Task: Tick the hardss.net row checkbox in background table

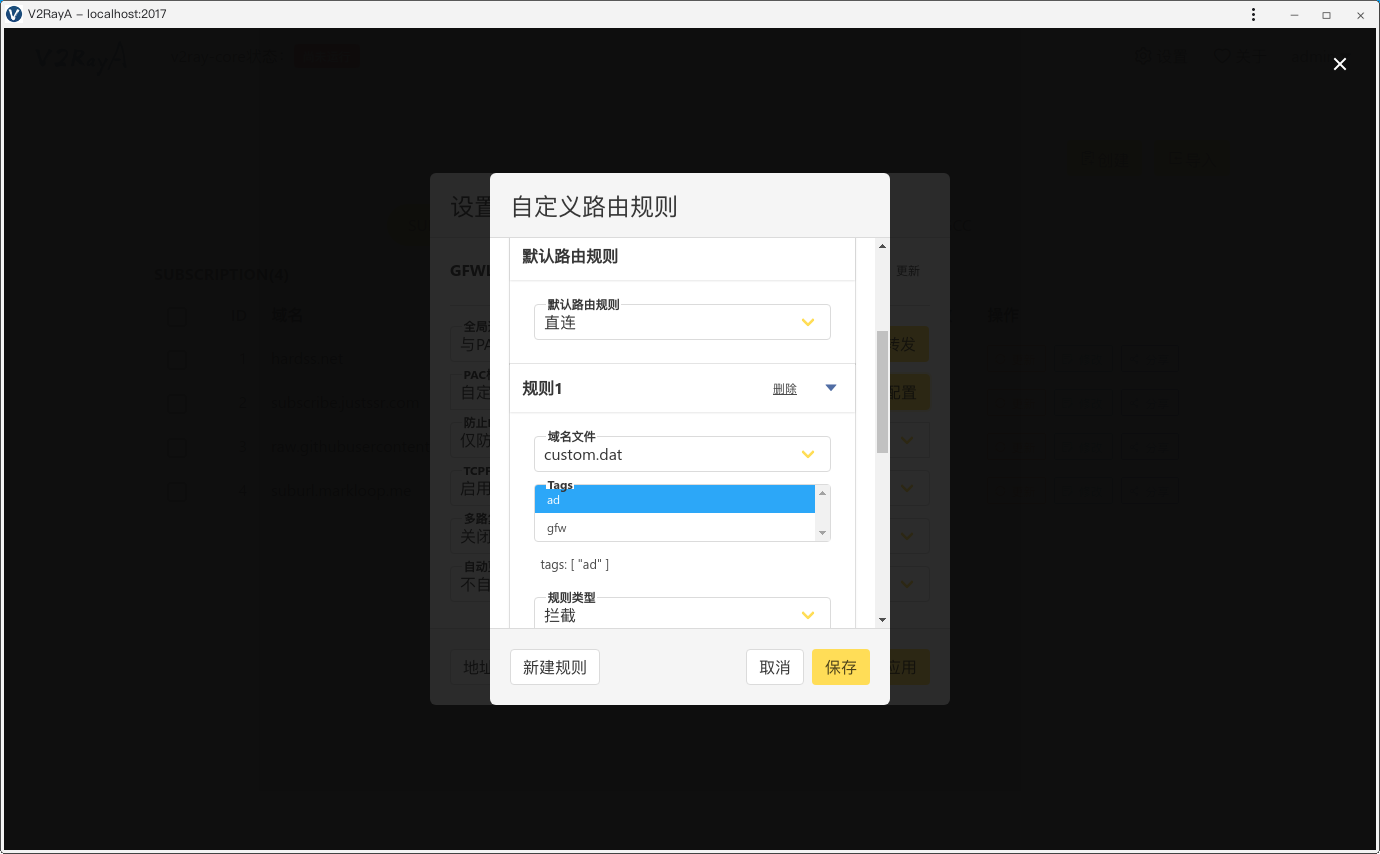Action: (x=177, y=359)
